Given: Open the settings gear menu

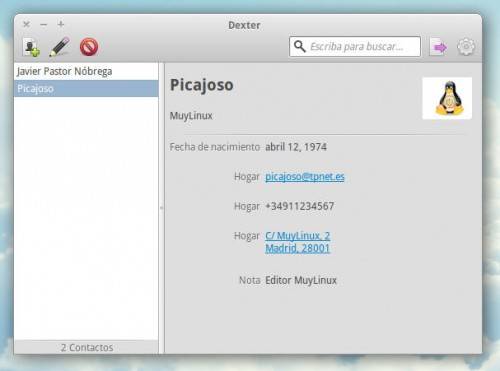Looking at the screenshot, I should 466,47.
